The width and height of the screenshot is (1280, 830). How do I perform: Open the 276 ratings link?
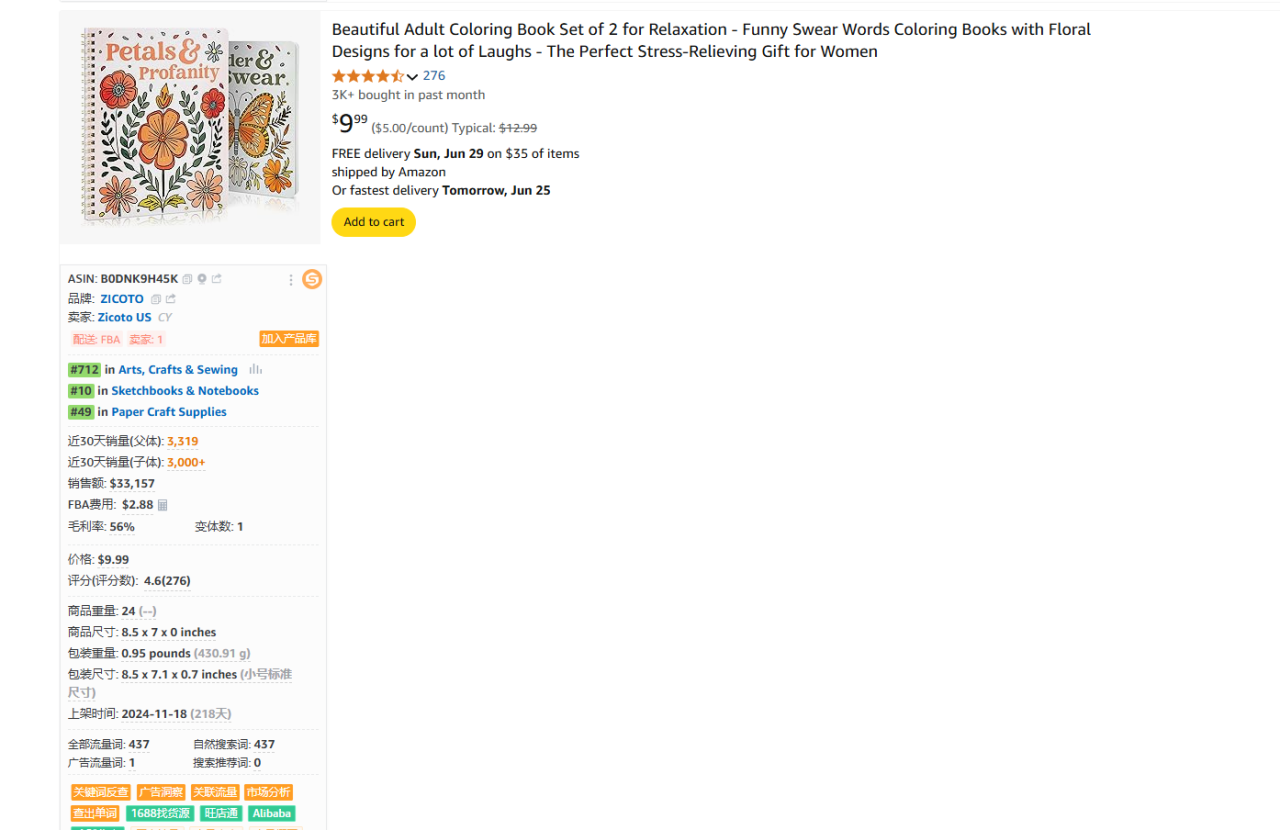pos(434,76)
